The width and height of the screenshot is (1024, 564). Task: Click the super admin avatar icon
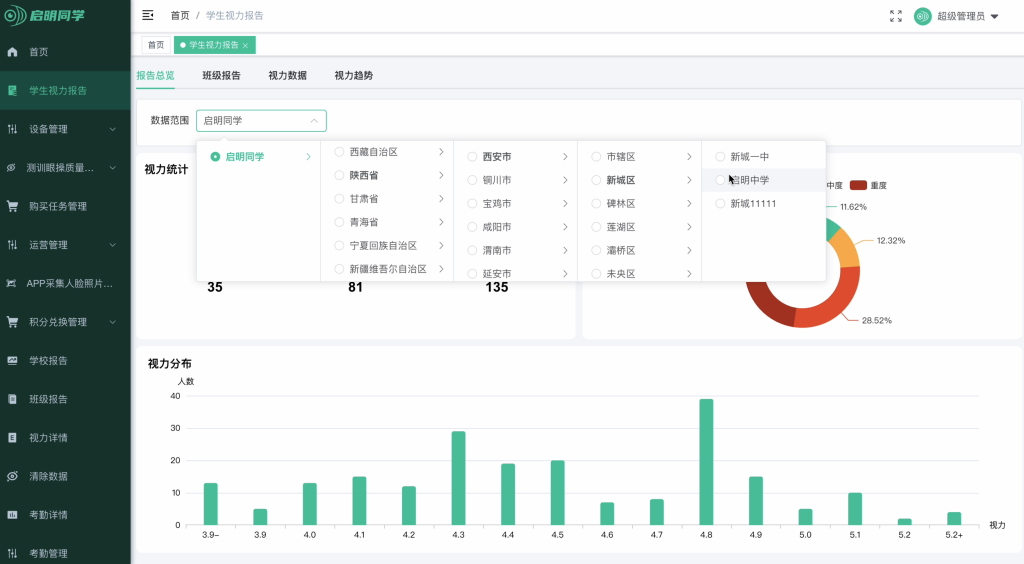click(922, 16)
